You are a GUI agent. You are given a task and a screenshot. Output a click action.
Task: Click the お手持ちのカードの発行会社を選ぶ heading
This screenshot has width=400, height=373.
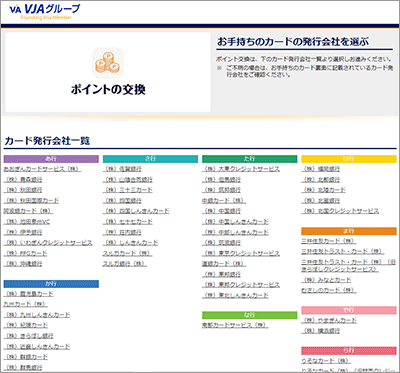(293, 42)
